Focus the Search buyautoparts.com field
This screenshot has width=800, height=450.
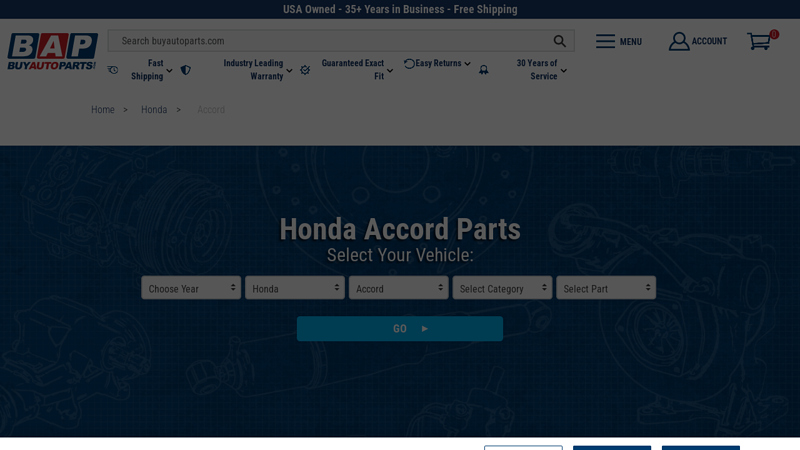coord(341,41)
